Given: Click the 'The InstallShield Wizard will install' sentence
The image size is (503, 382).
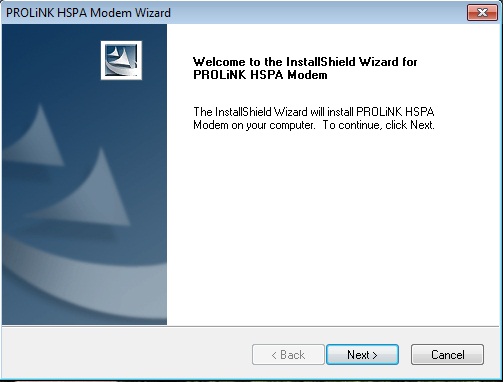Looking at the screenshot, I should point(314,112).
